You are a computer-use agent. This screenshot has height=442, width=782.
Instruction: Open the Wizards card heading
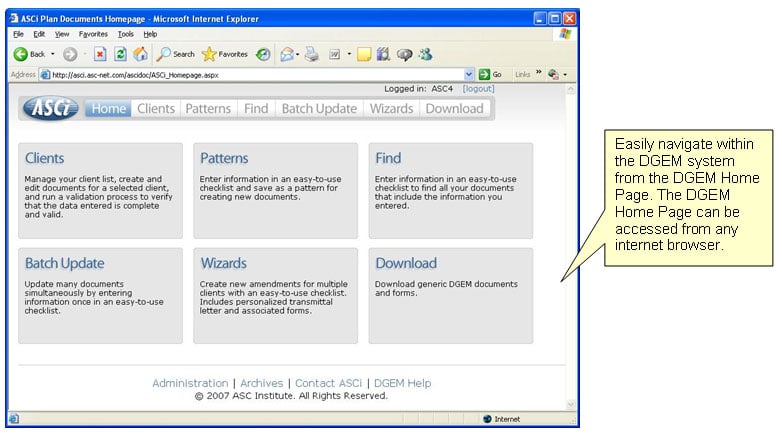[x=223, y=263]
